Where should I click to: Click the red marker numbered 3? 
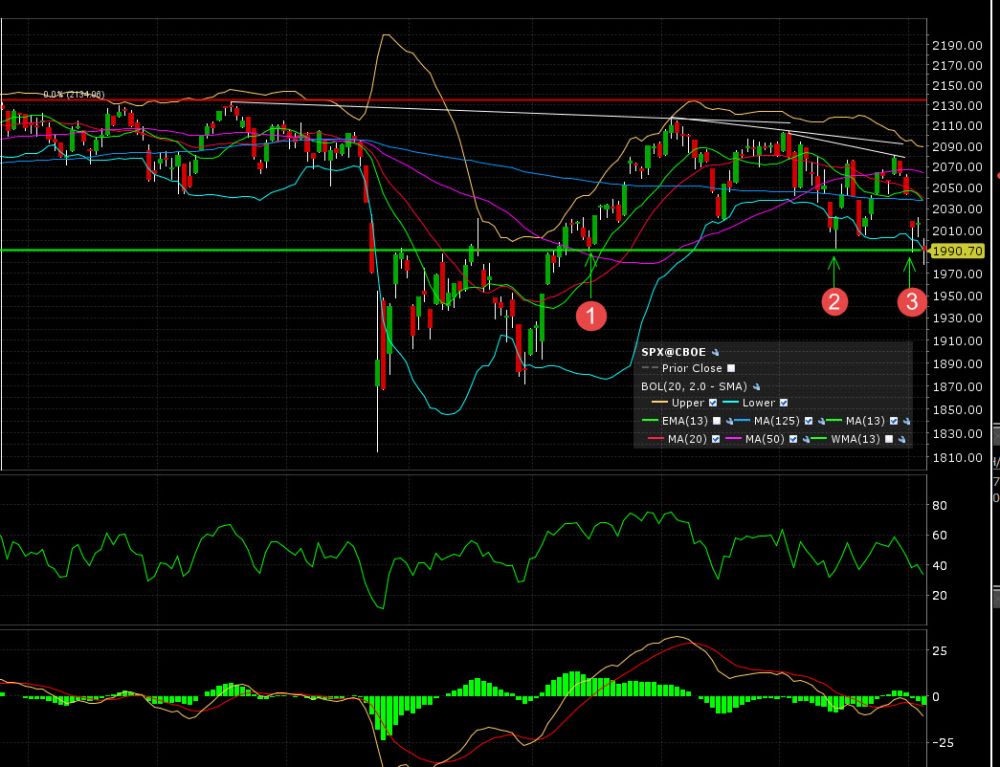point(911,301)
